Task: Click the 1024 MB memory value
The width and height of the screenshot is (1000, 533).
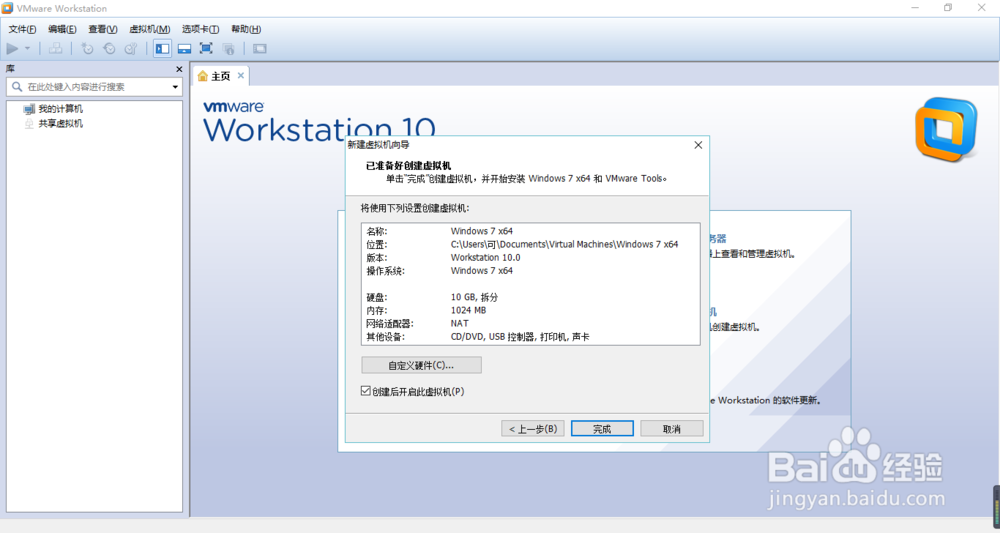Action: (468, 310)
